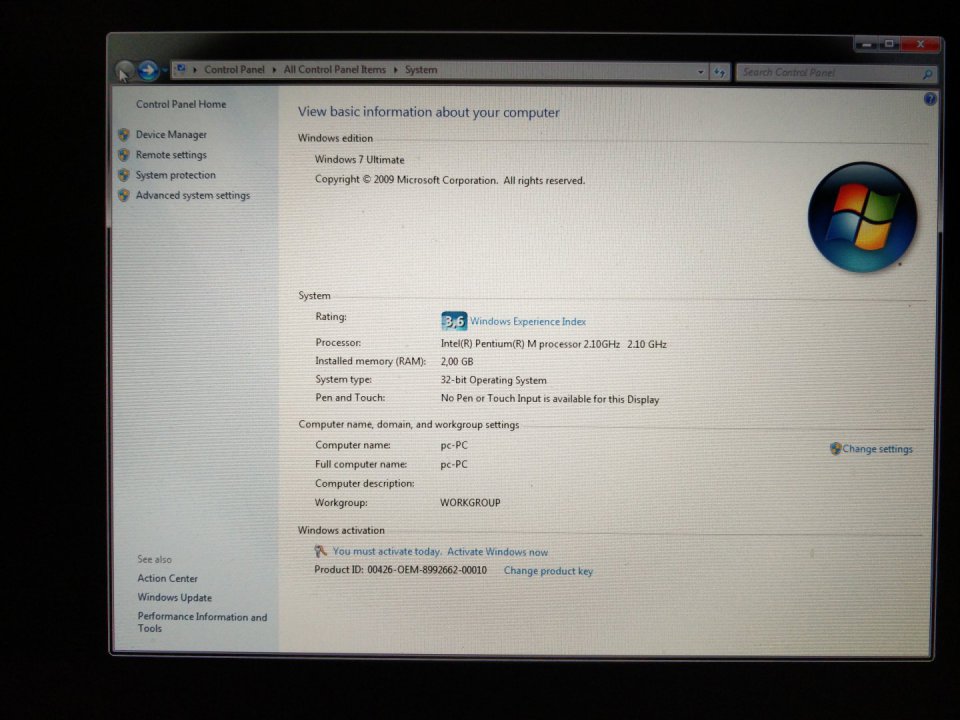Click Change product key link
The height and width of the screenshot is (720, 960).
click(548, 571)
